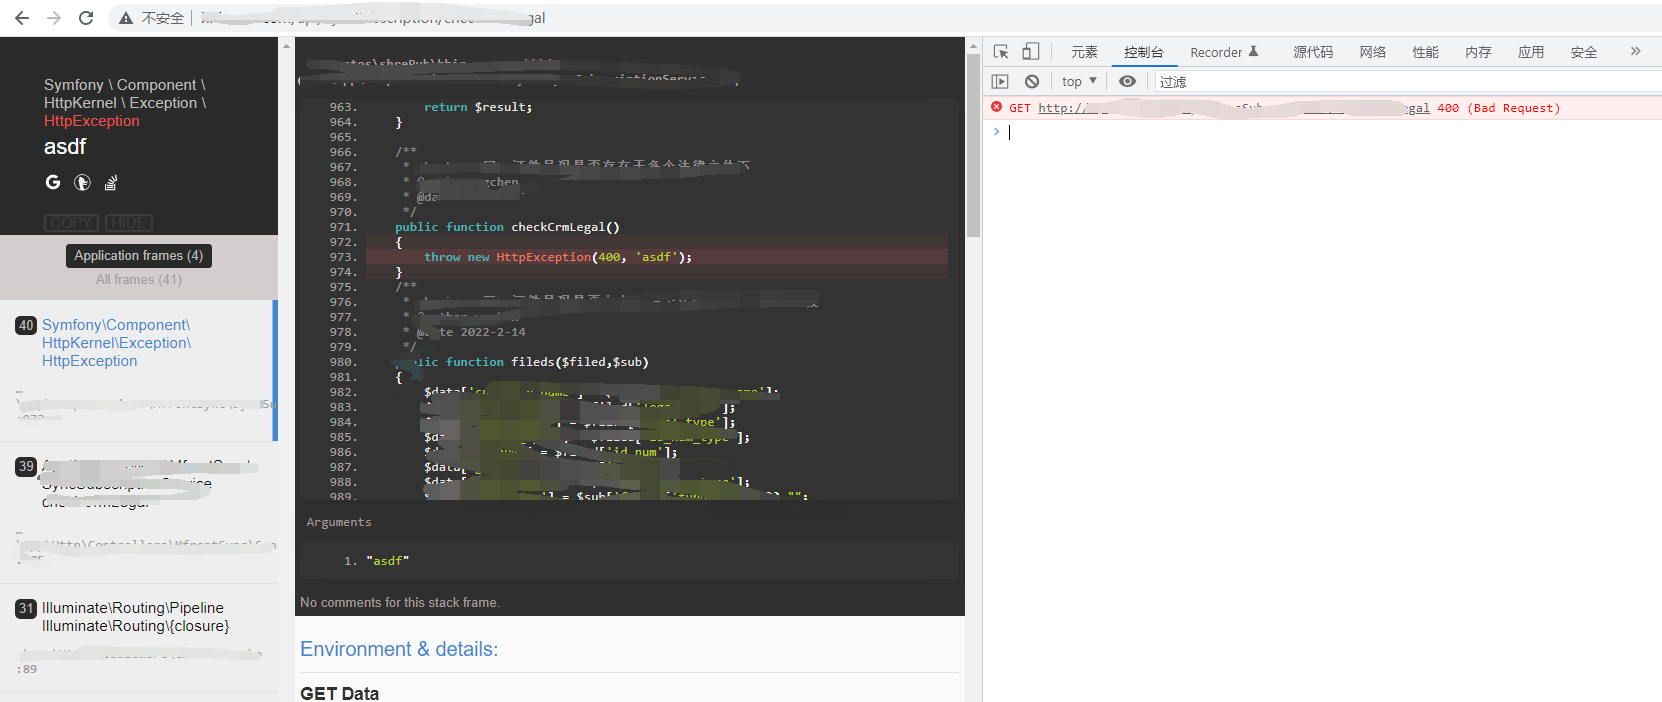The height and width of the screenshot is (702, 1662).
Task: Click the red HttpException title text
Action: point(92,121)
